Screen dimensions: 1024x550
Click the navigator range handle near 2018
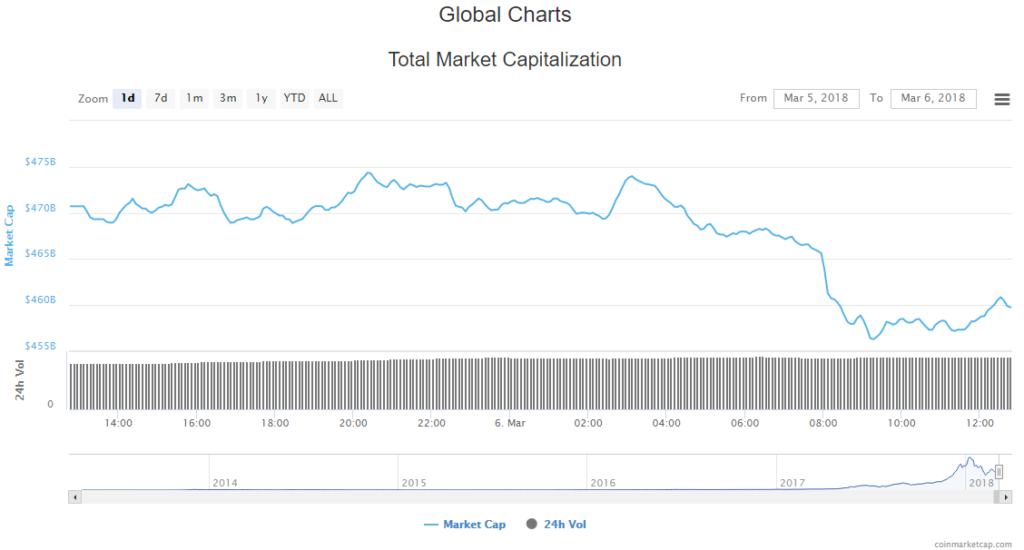coord(998,472)
